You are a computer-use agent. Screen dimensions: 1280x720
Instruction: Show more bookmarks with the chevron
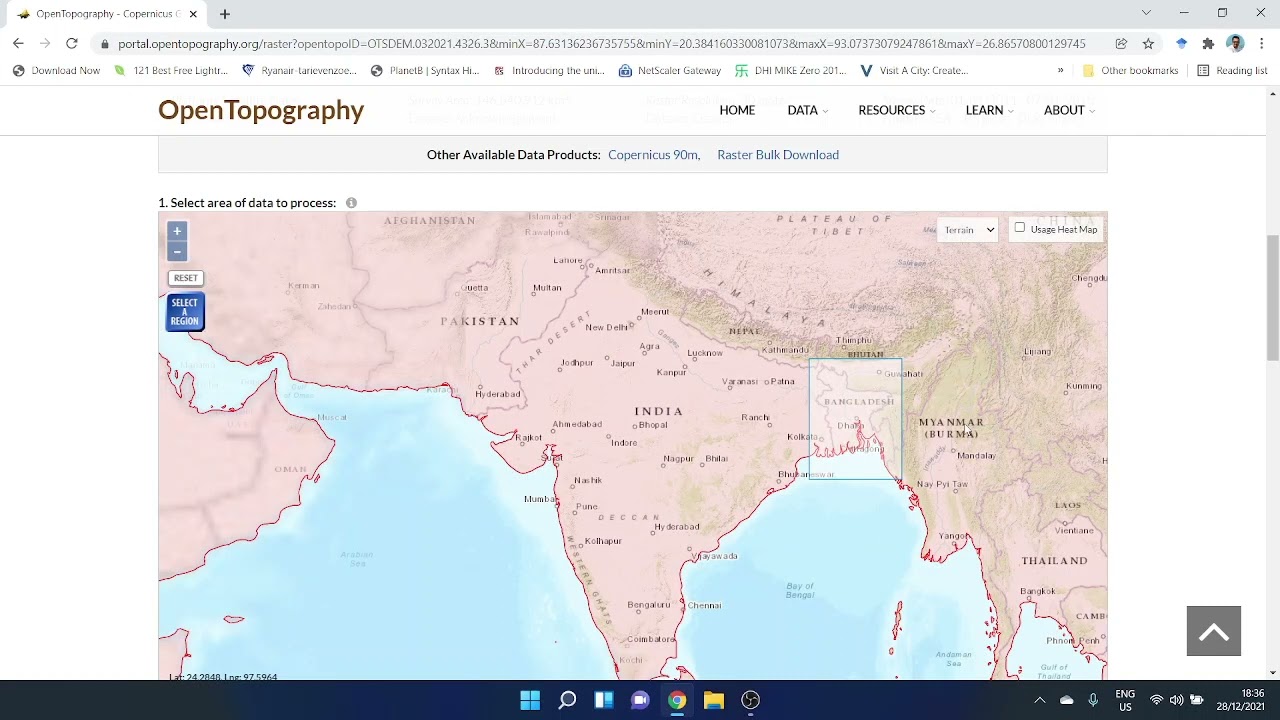pyautogui.click(x=1060, y=71)
